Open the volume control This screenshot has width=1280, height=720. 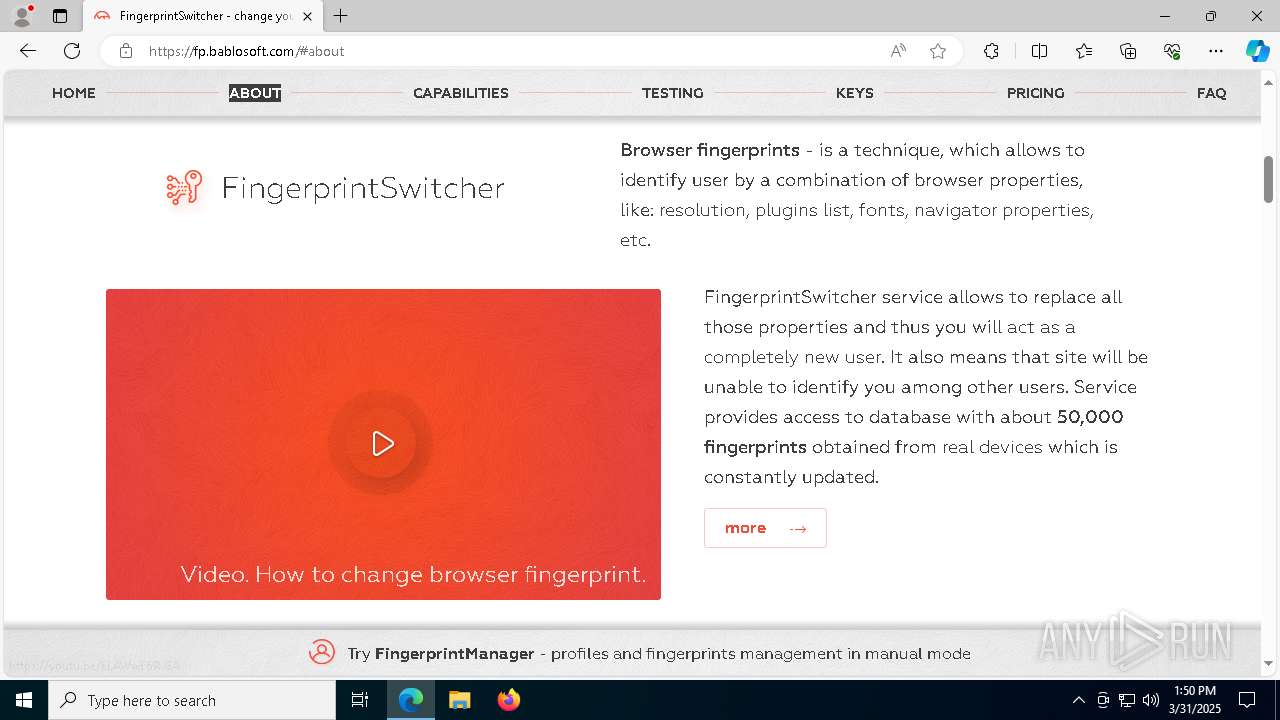(x=1151, y=700)
